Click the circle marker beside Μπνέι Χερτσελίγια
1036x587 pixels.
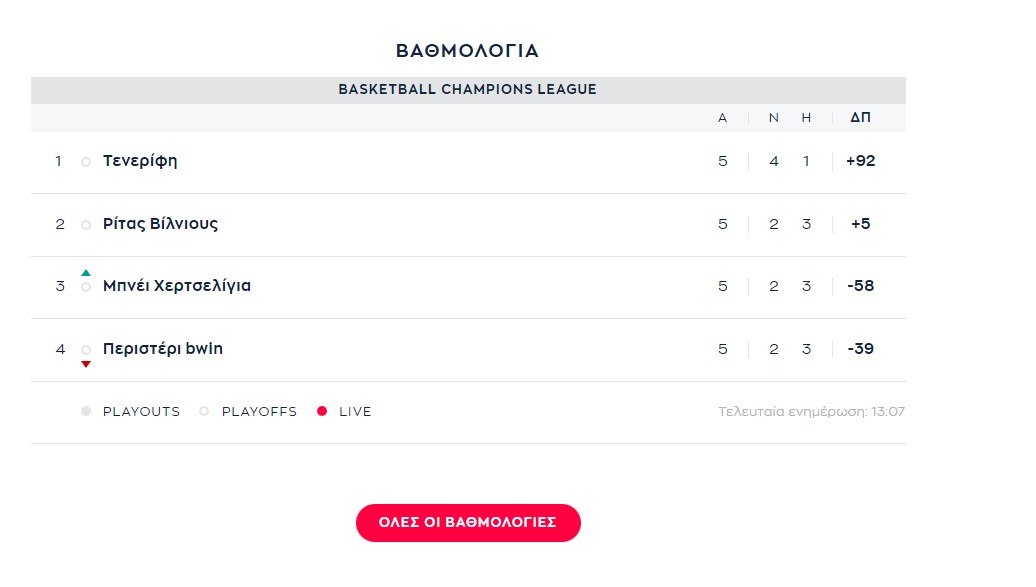pyautogui.click(x=86, y=287)
